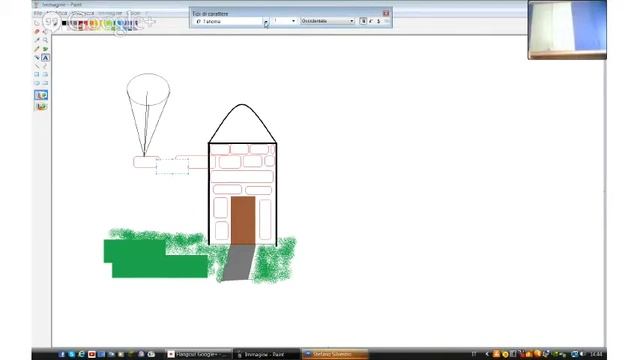Switch to Immagine - Paint taskbar button
The width and height of the screenshot is (640, 360).
(267, 354)
